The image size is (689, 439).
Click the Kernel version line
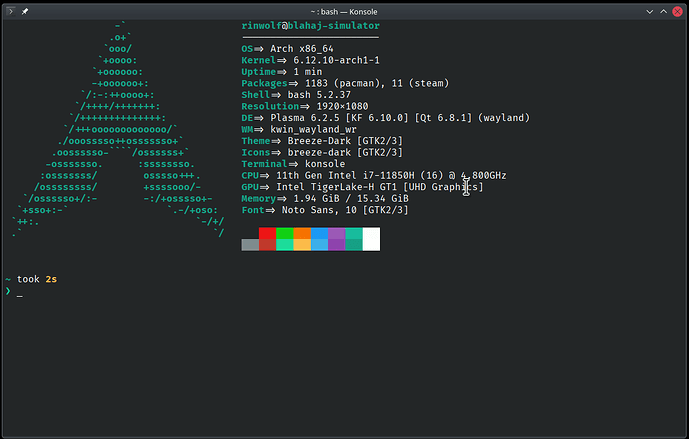[x=310, y=60]
